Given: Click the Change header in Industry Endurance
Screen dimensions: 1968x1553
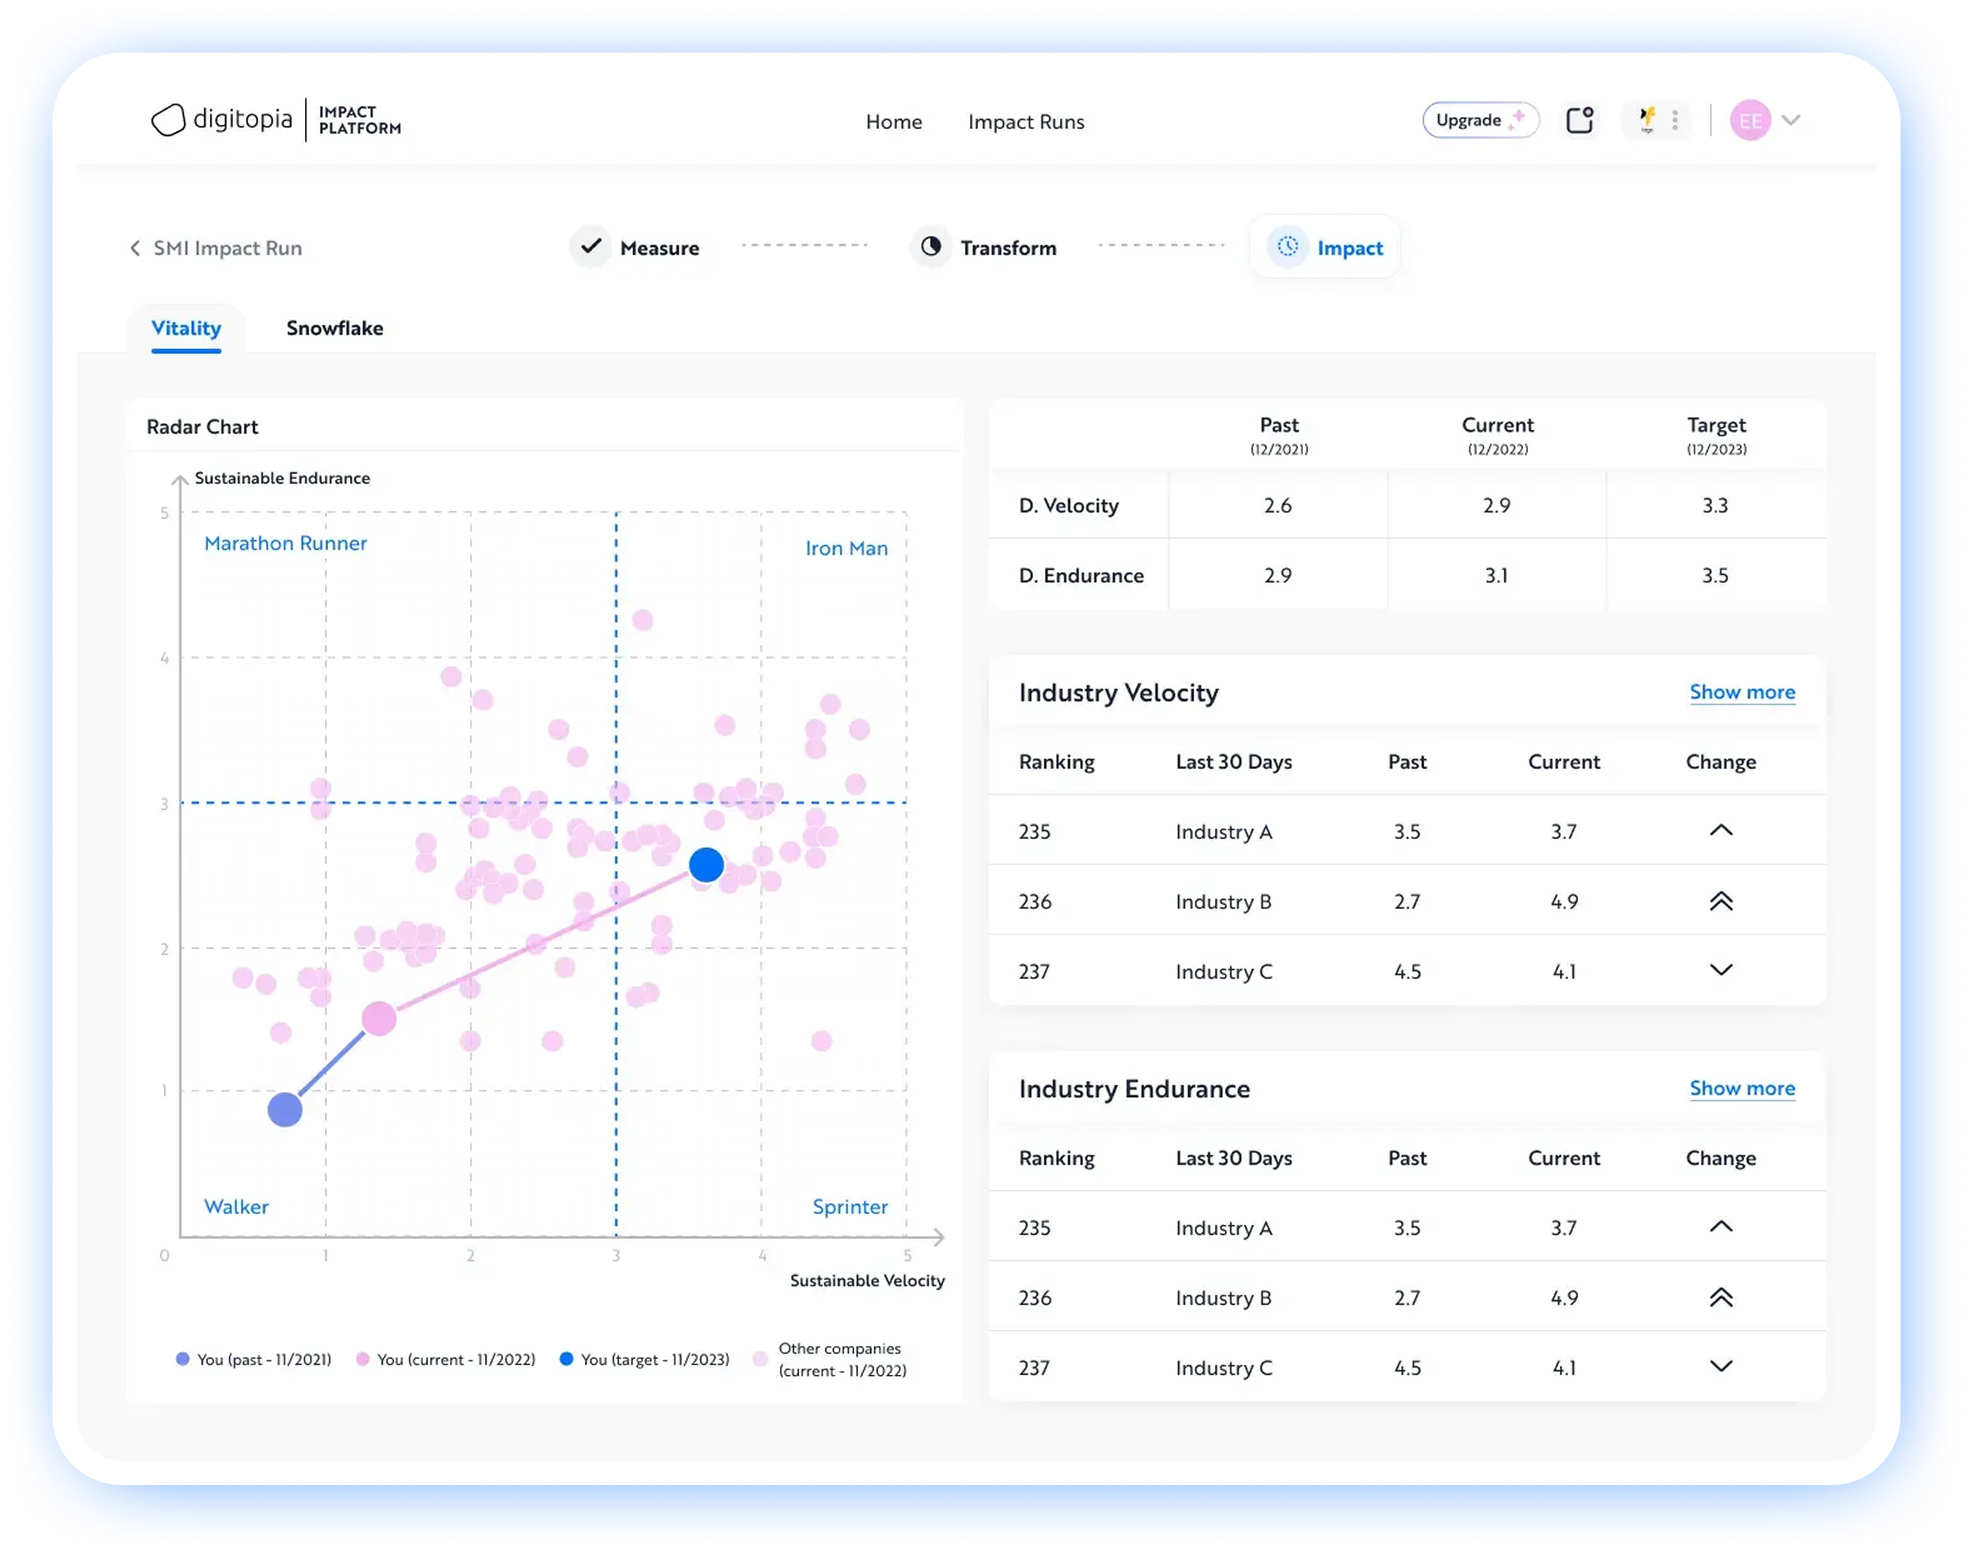Looking at the screenshot, I should pyautogui.click(x=1720, y=1158).
